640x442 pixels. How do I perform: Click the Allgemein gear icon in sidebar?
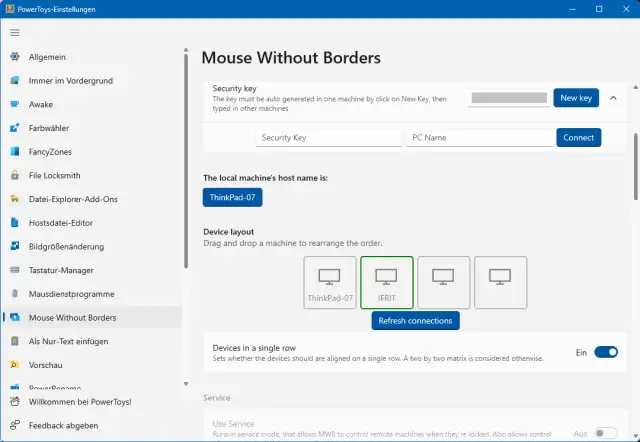tap(15, 56)
